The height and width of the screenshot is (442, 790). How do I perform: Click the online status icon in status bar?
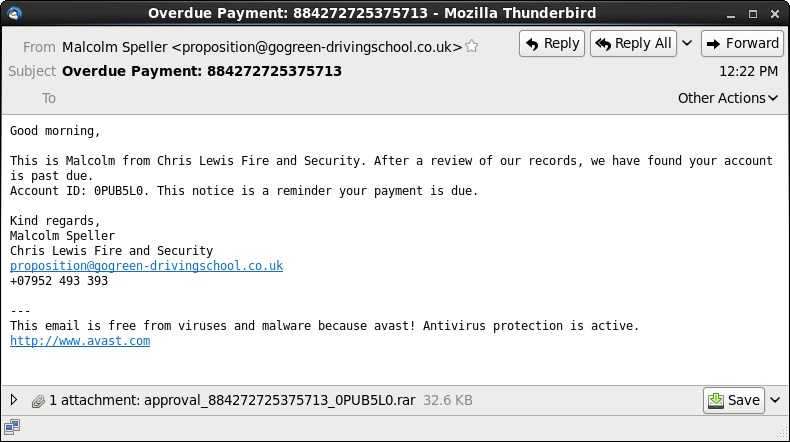(12, 427)
